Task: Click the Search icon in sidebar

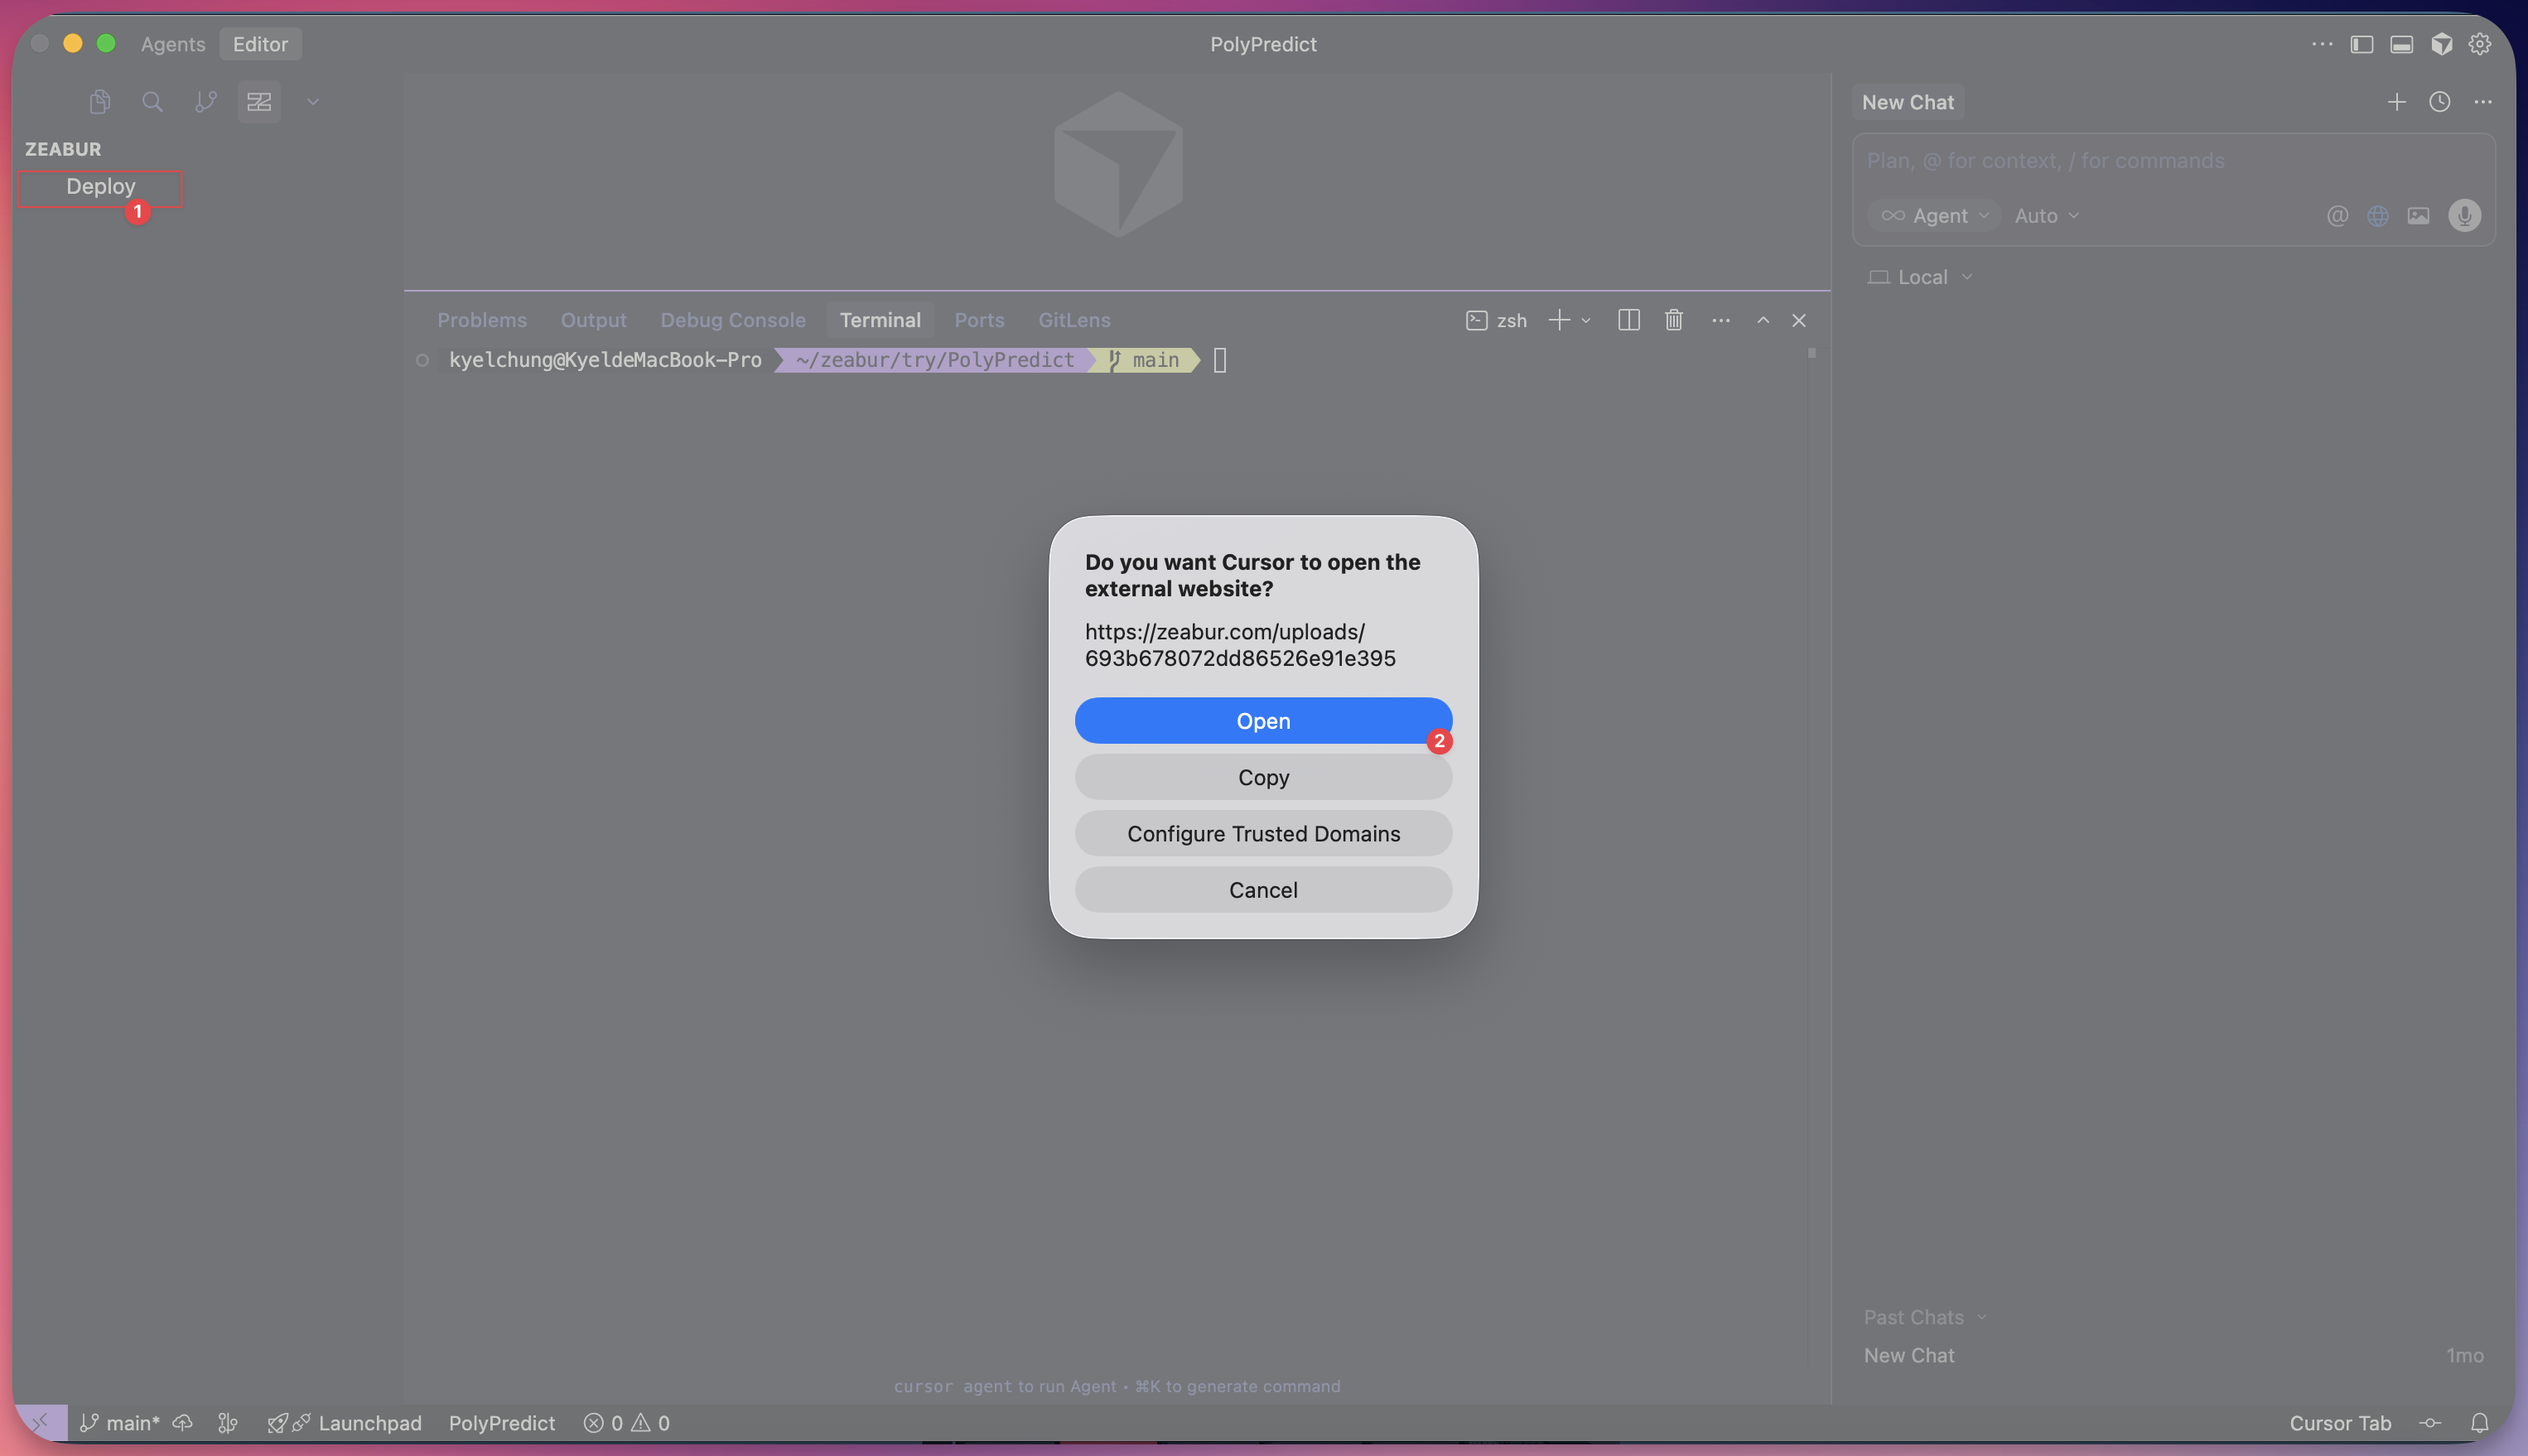Action: [x=152, y=102]
